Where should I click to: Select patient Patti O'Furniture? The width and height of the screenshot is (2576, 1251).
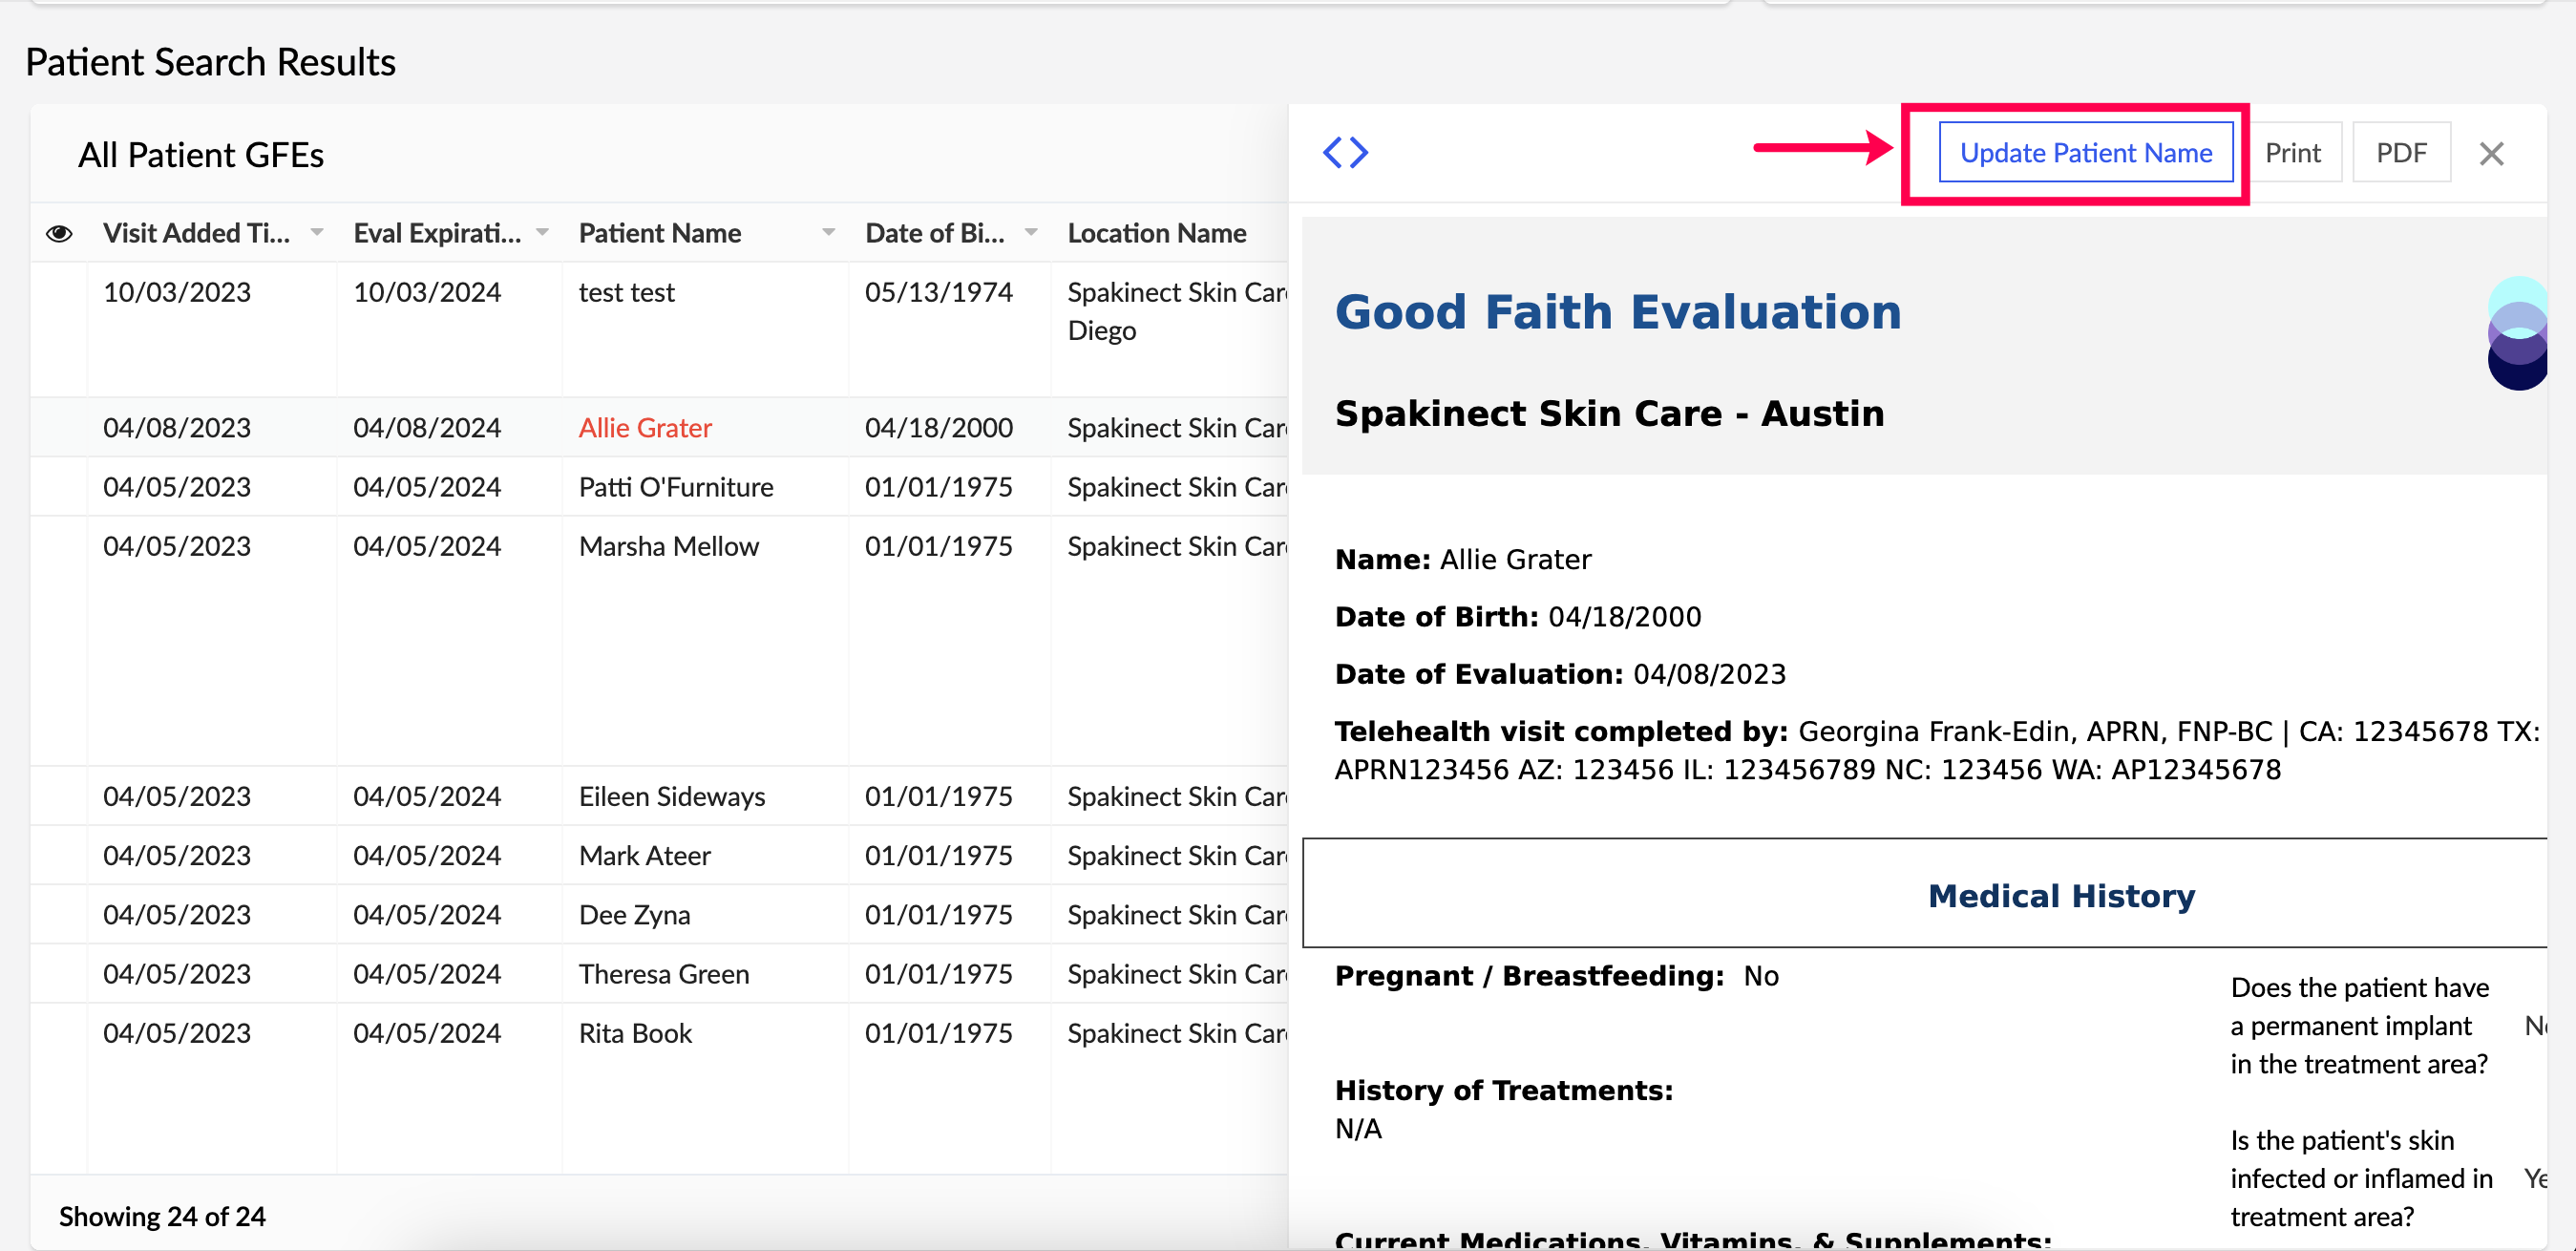pos(676,487)
